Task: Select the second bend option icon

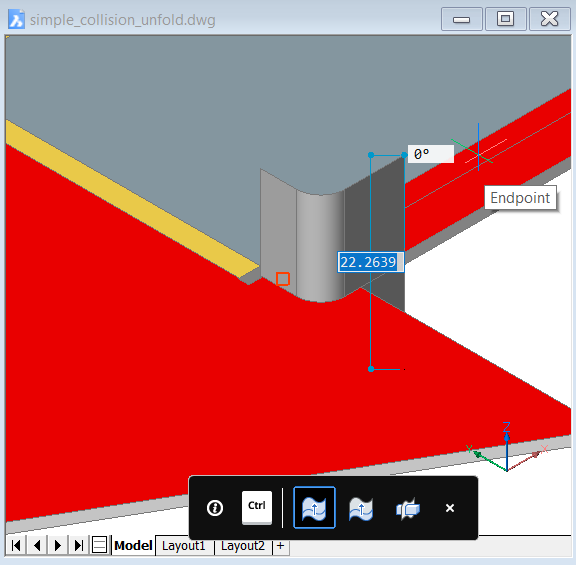Action: click(361, 508)
